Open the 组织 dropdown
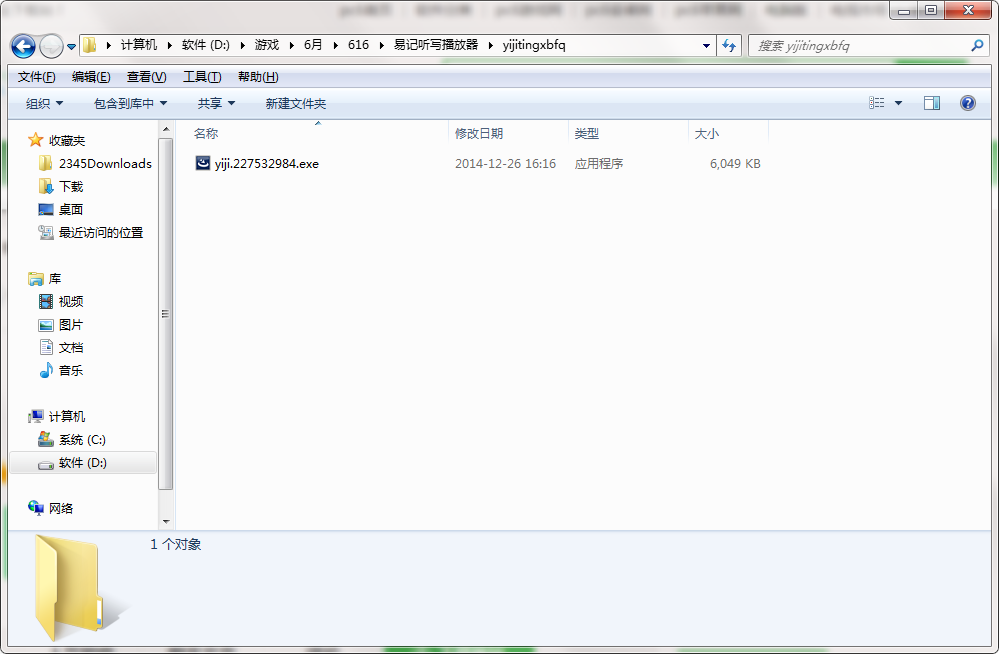Screen dimensions: 999x654 tap(44, 103)
